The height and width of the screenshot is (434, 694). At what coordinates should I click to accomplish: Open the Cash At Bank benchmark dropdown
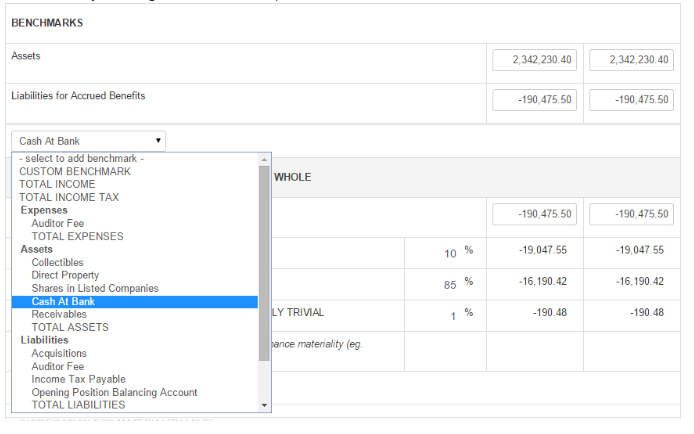88,141
